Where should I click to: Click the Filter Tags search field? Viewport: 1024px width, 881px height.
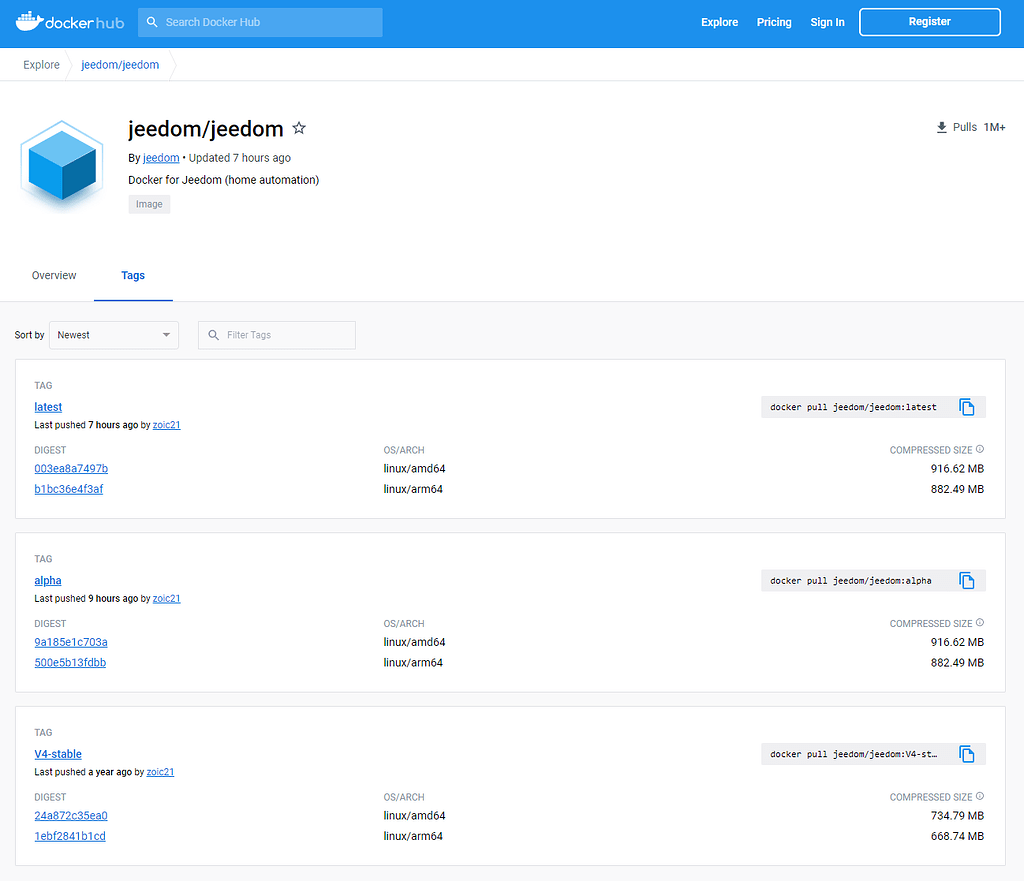pyautogui.click(x=276, y=335)
